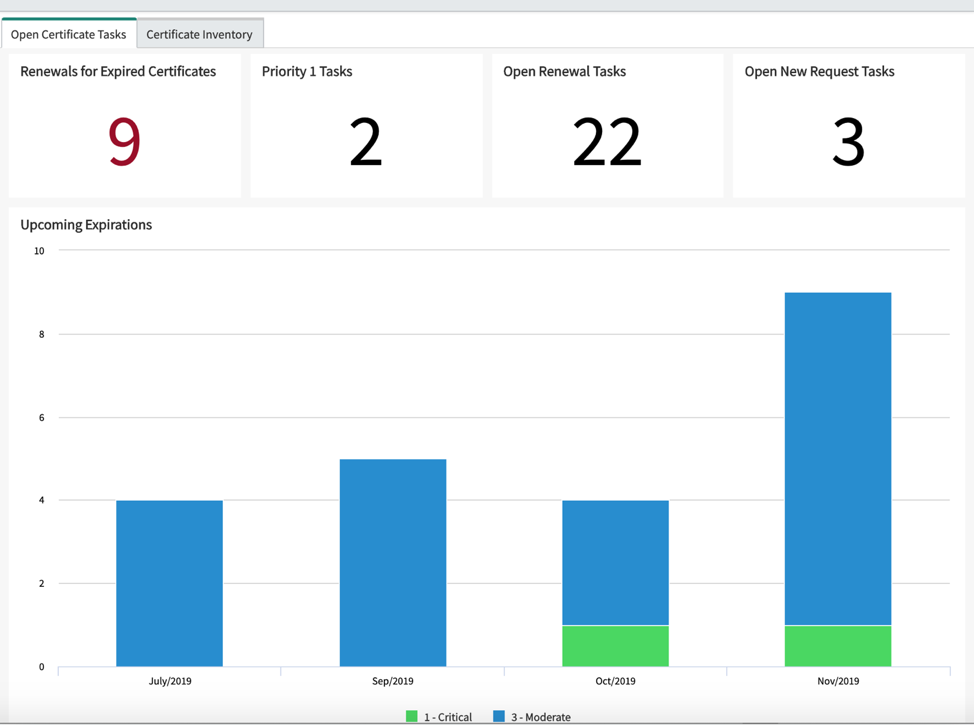The width and height of the screenshot is (974, 725).
Task: Click the Nov/2019 axis label
Action: (838, 681)
